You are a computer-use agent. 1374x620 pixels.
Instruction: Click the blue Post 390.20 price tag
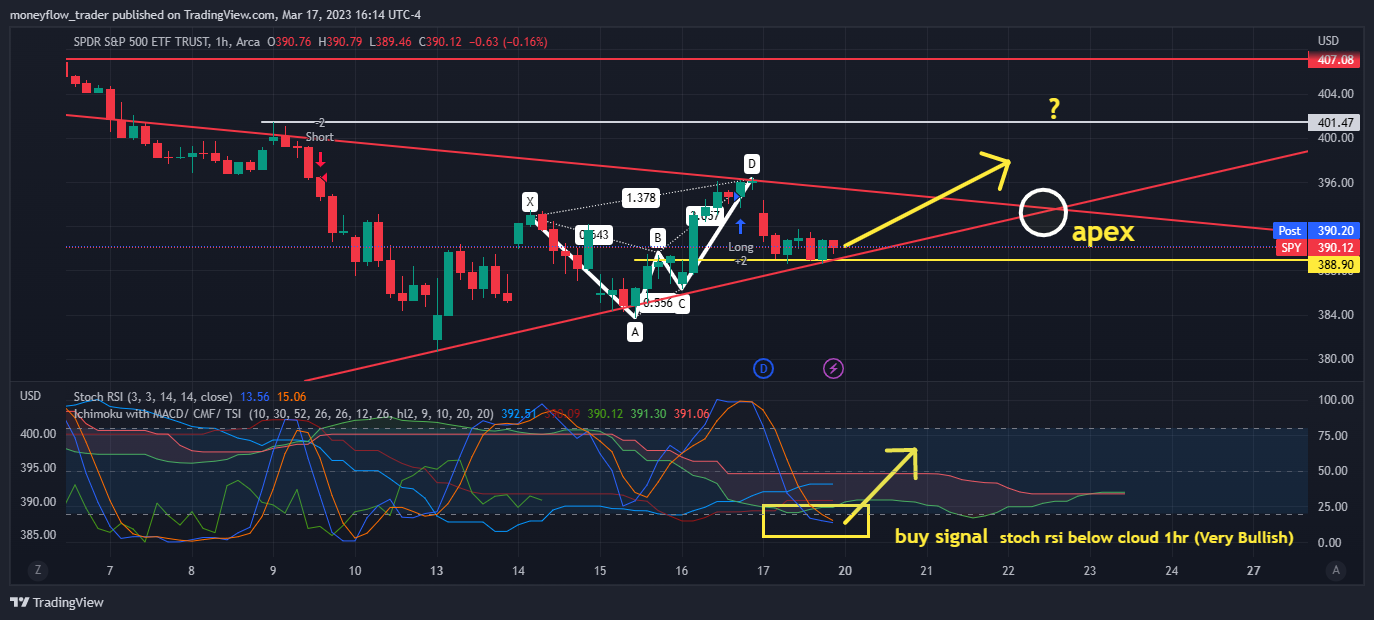click(1318, 230)
